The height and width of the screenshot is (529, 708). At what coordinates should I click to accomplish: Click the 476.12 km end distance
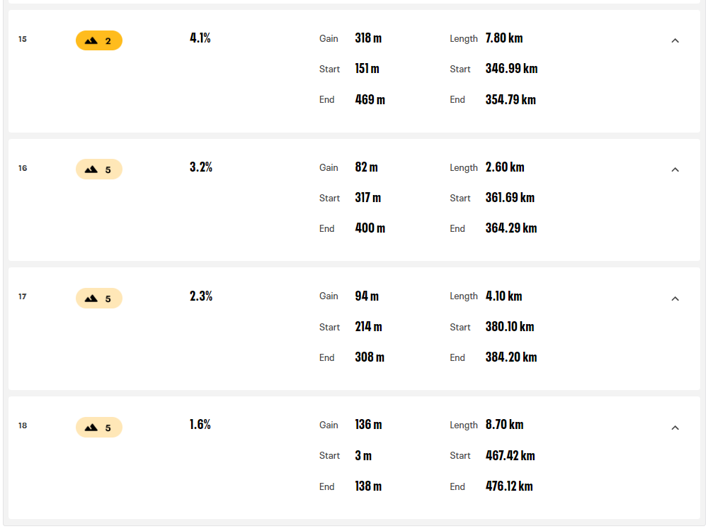pyautogui.click(x=509, y=486)
